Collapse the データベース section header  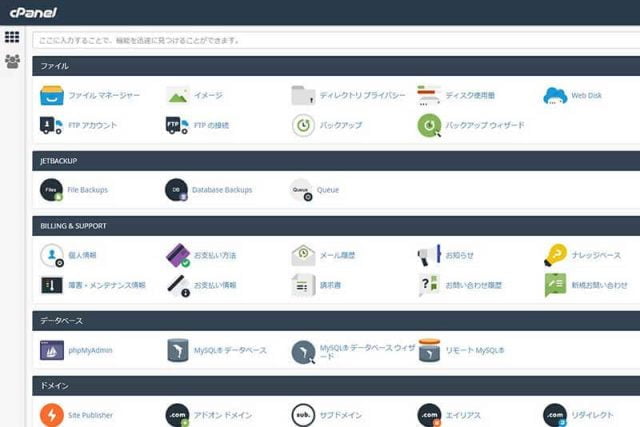[x=336, y=321]
